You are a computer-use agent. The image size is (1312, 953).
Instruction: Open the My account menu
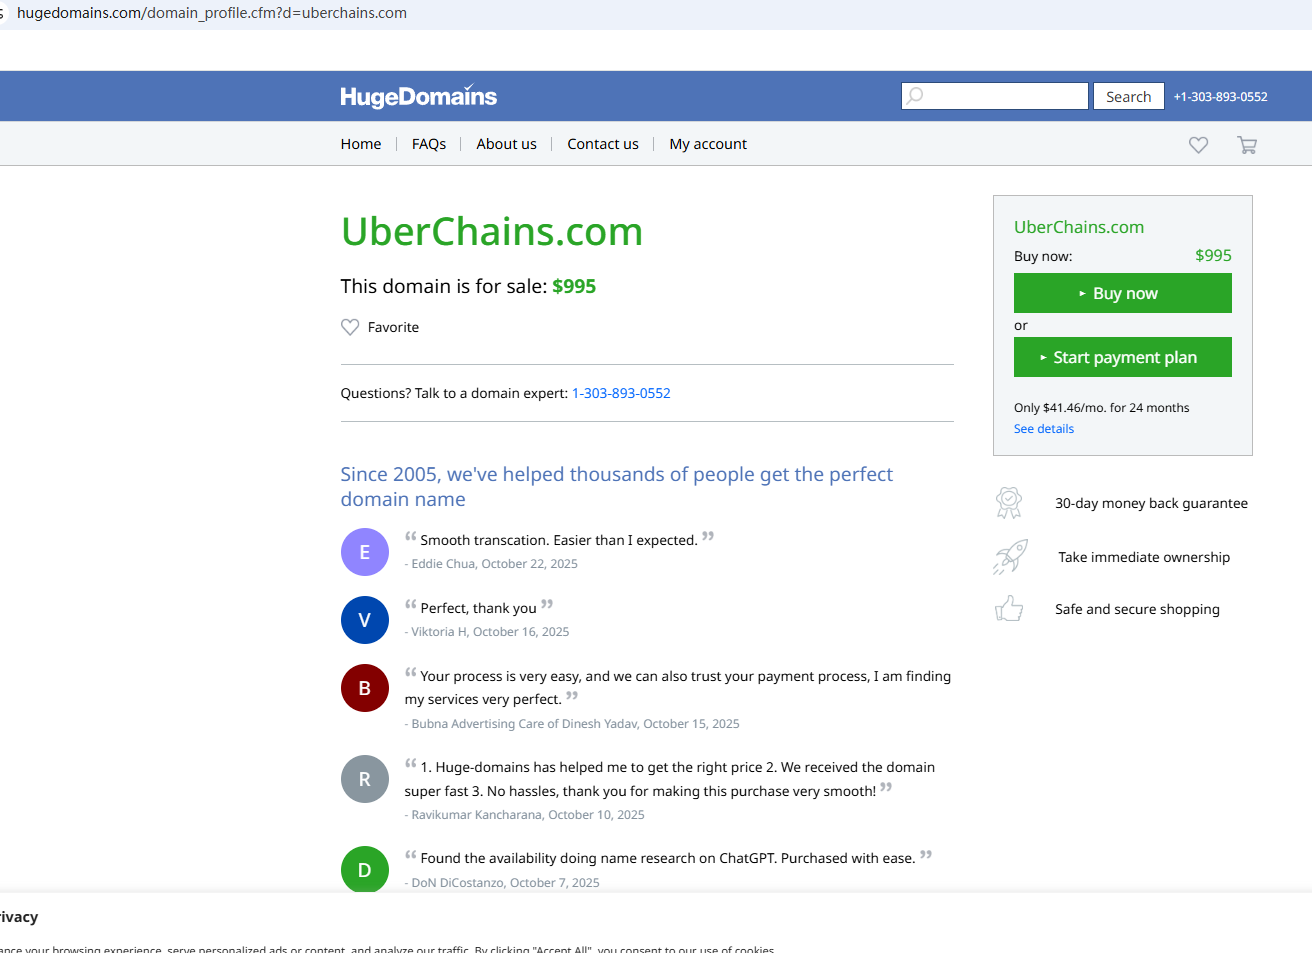coord(708,144)
